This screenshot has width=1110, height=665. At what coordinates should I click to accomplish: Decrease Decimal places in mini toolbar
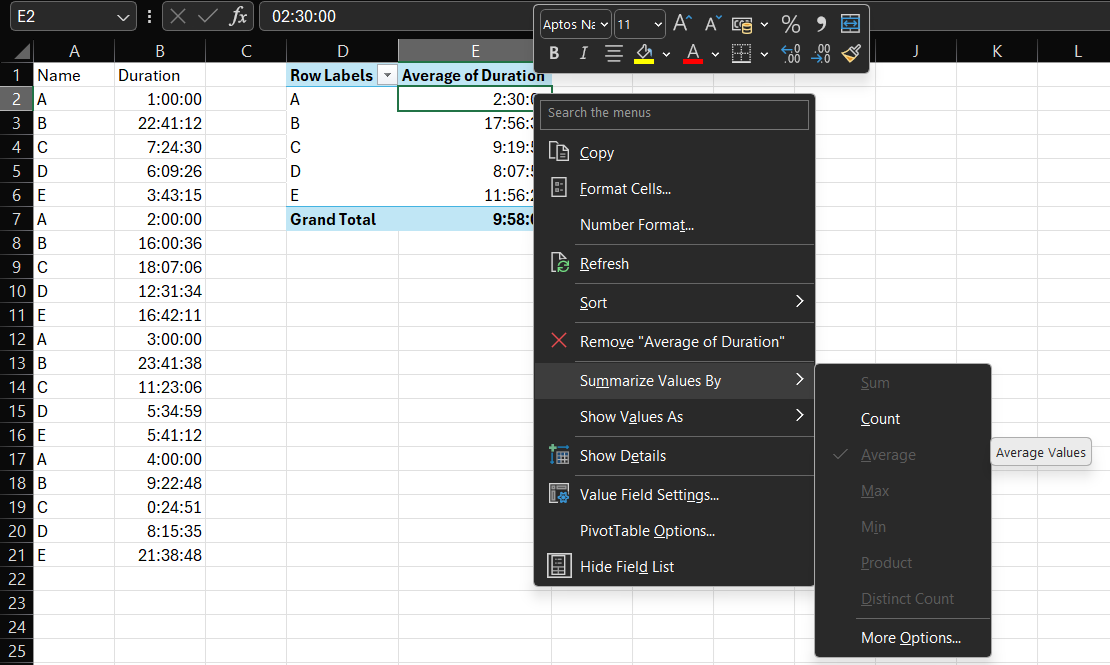coord(820,54)
